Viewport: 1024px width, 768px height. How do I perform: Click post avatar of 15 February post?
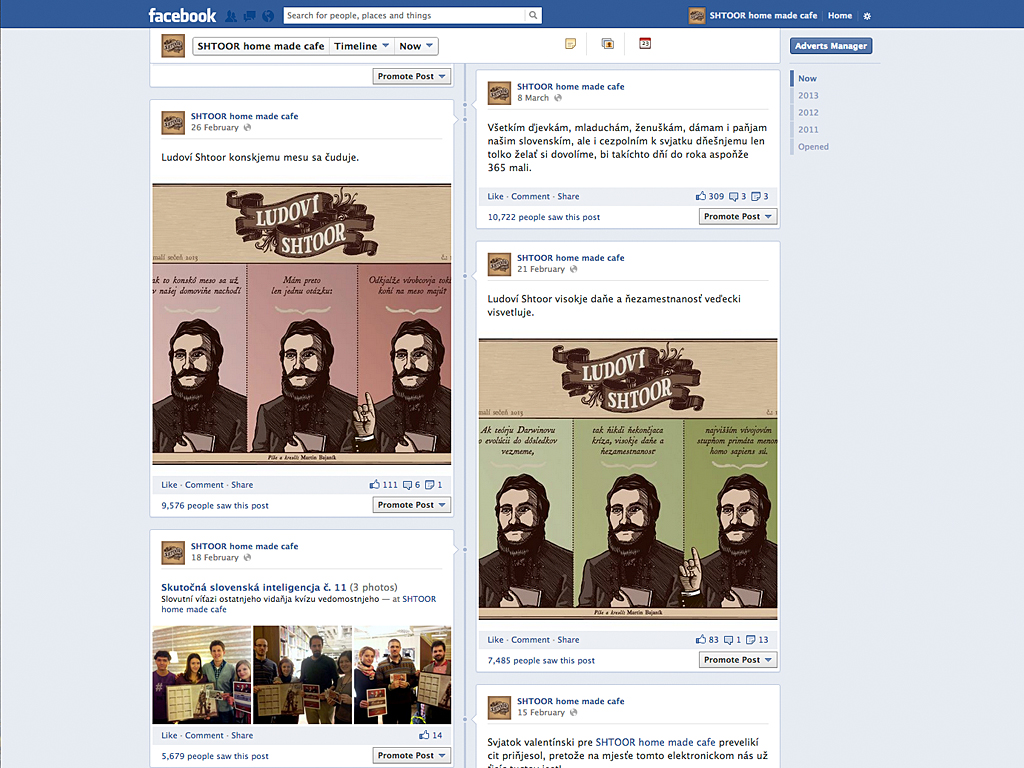tap(500, 708)
